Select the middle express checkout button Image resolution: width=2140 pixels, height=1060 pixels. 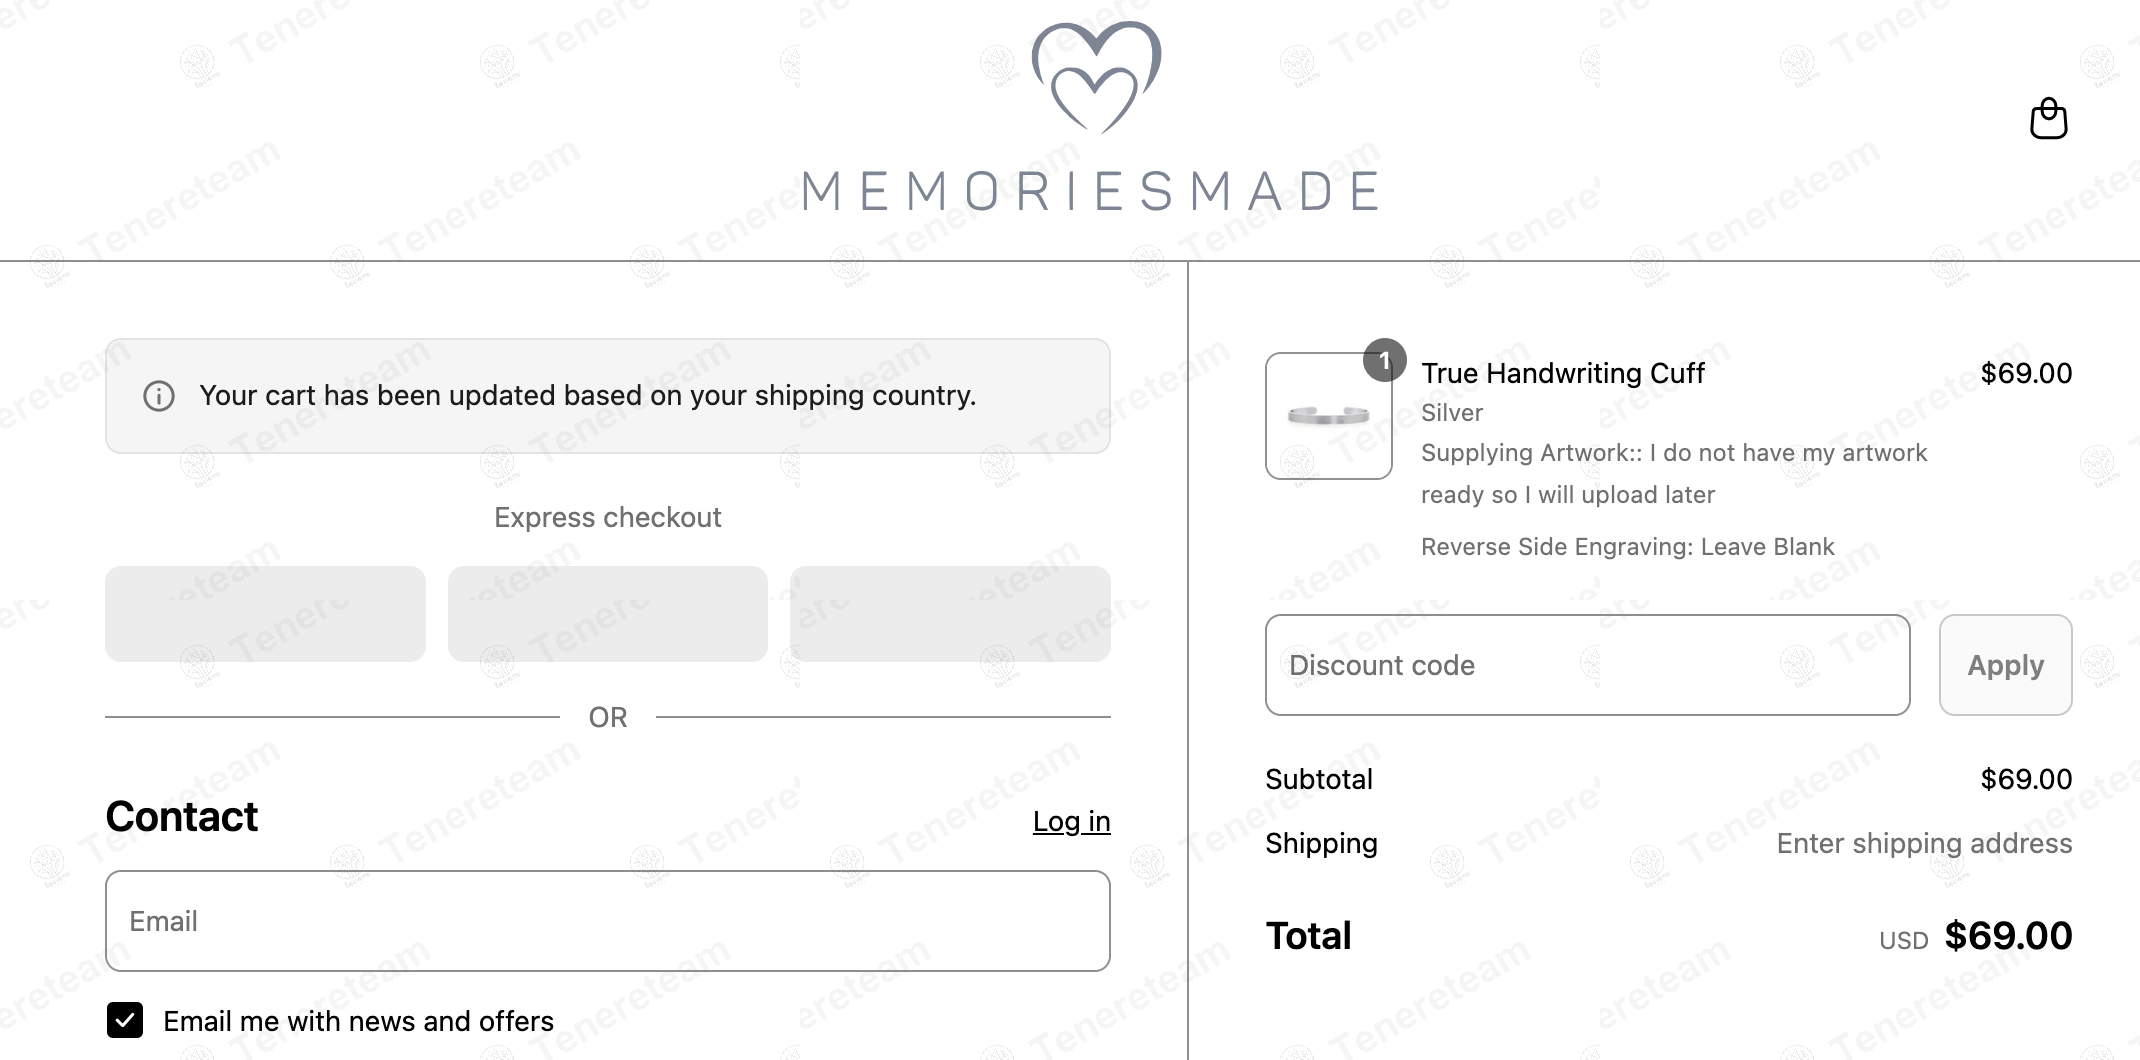607,614
